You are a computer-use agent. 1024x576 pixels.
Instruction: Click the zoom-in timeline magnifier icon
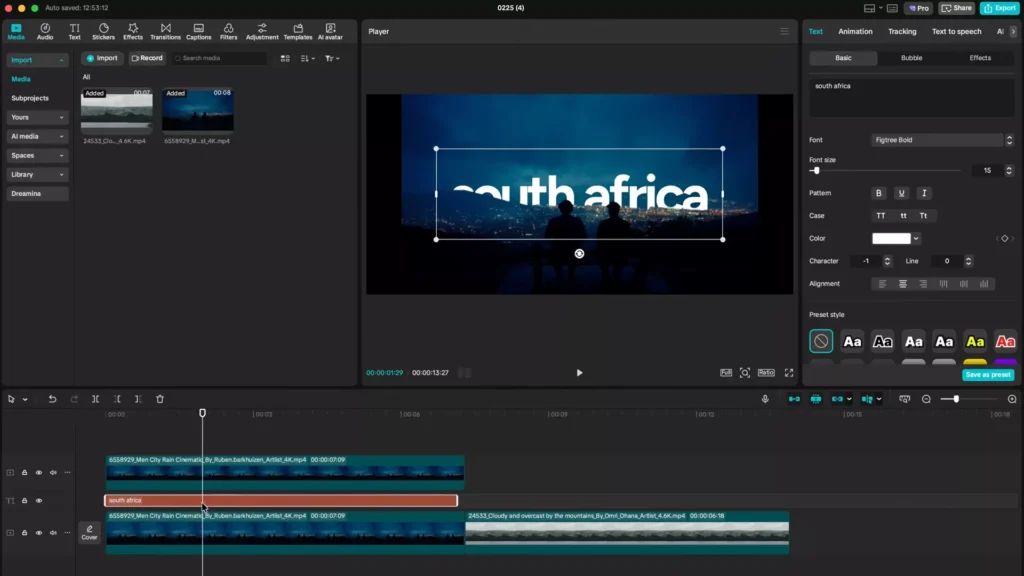point(1012,399)
